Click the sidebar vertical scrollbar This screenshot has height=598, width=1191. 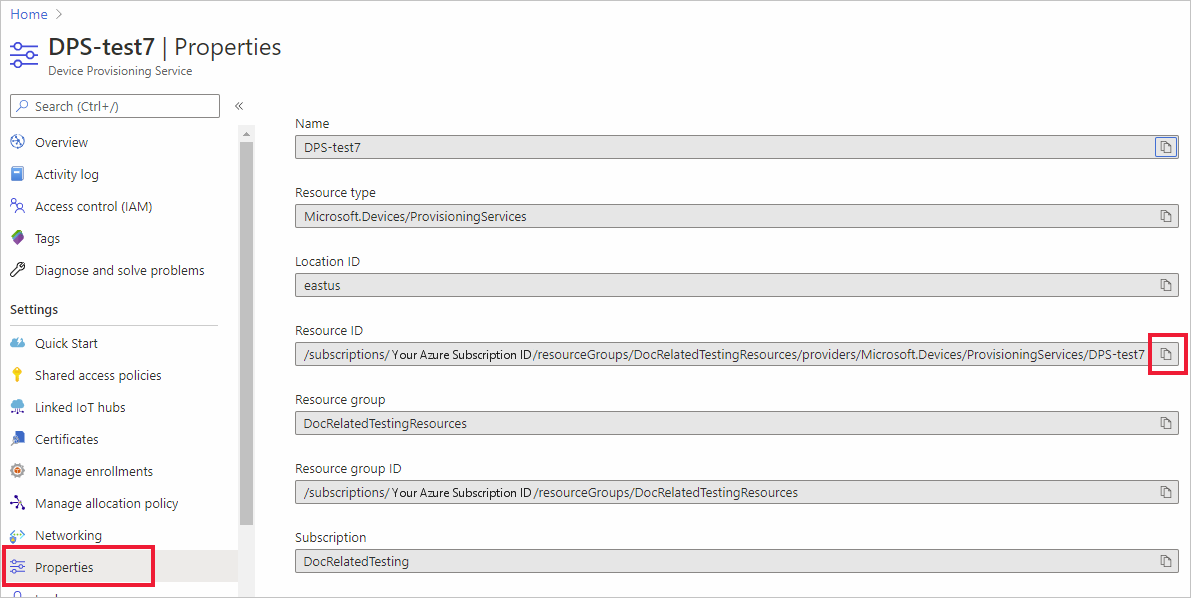click(246, 330)
